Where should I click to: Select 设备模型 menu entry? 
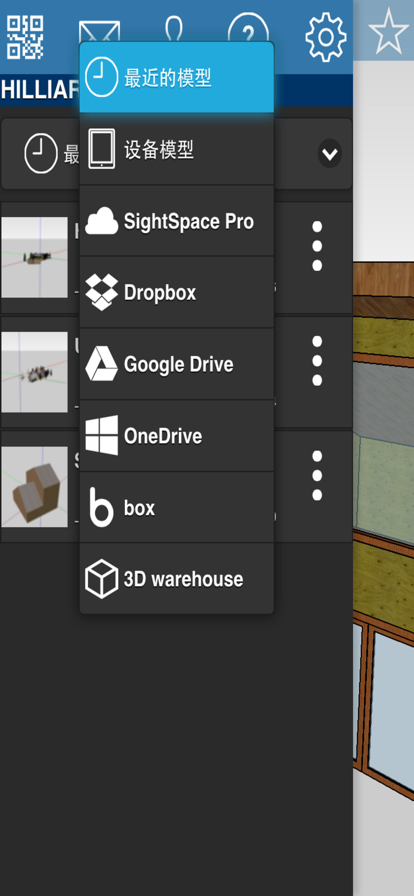(177, 150)
